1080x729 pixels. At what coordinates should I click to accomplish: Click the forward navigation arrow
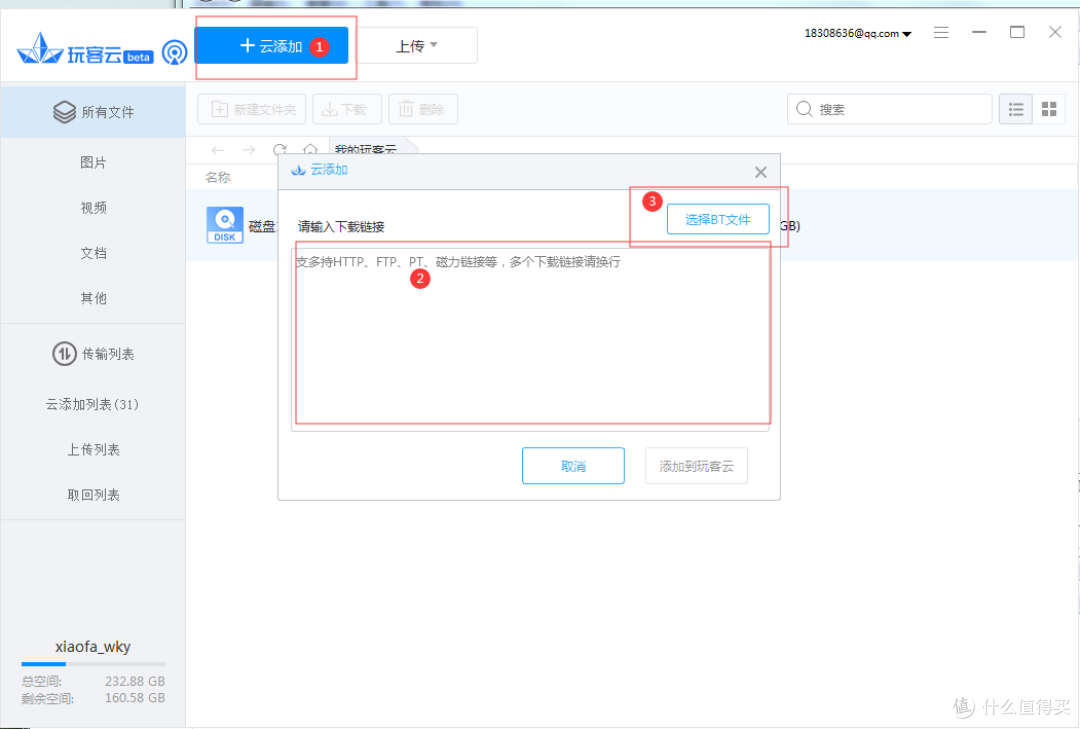[x=249, y=150]
